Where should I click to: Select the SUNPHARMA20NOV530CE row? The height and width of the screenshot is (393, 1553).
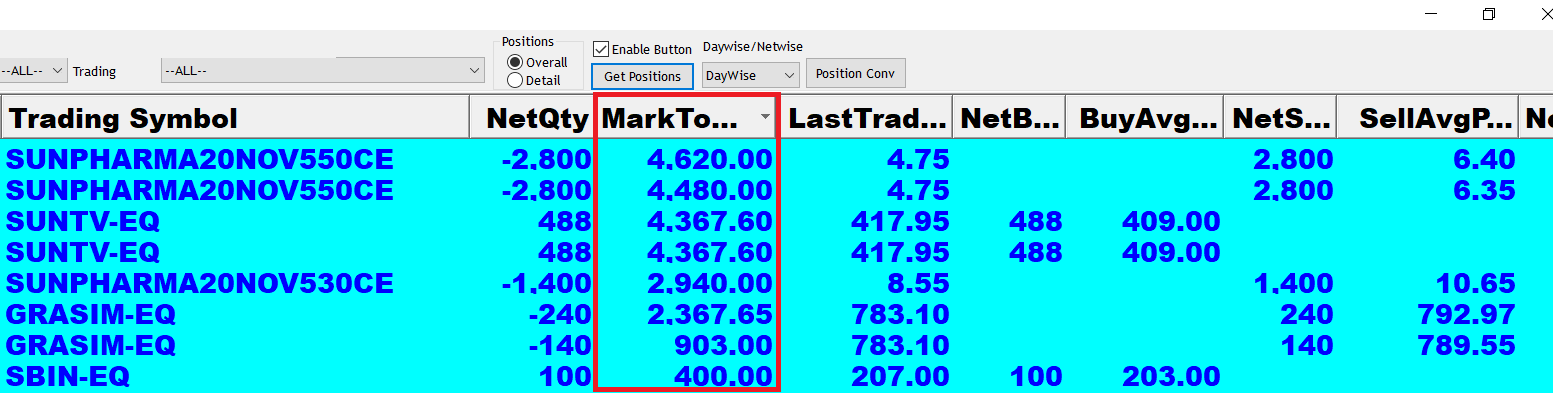tap(776, 284)
